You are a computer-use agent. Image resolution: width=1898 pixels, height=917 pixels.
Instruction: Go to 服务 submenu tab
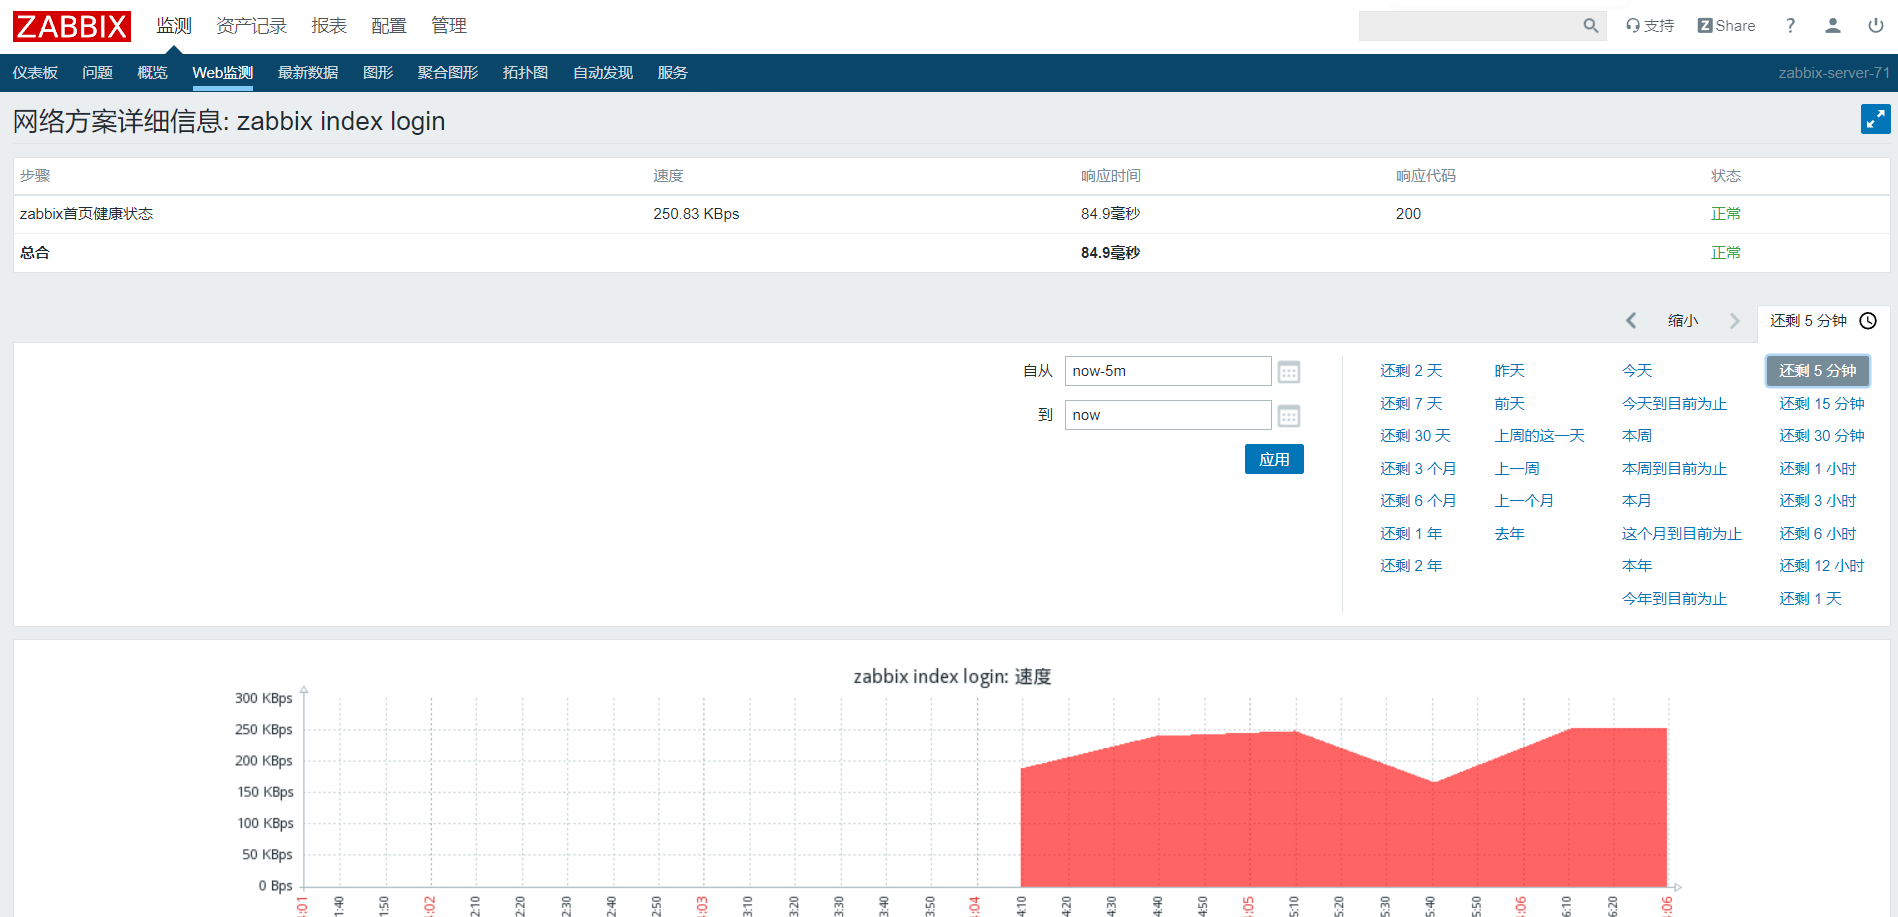pos(672,73)
